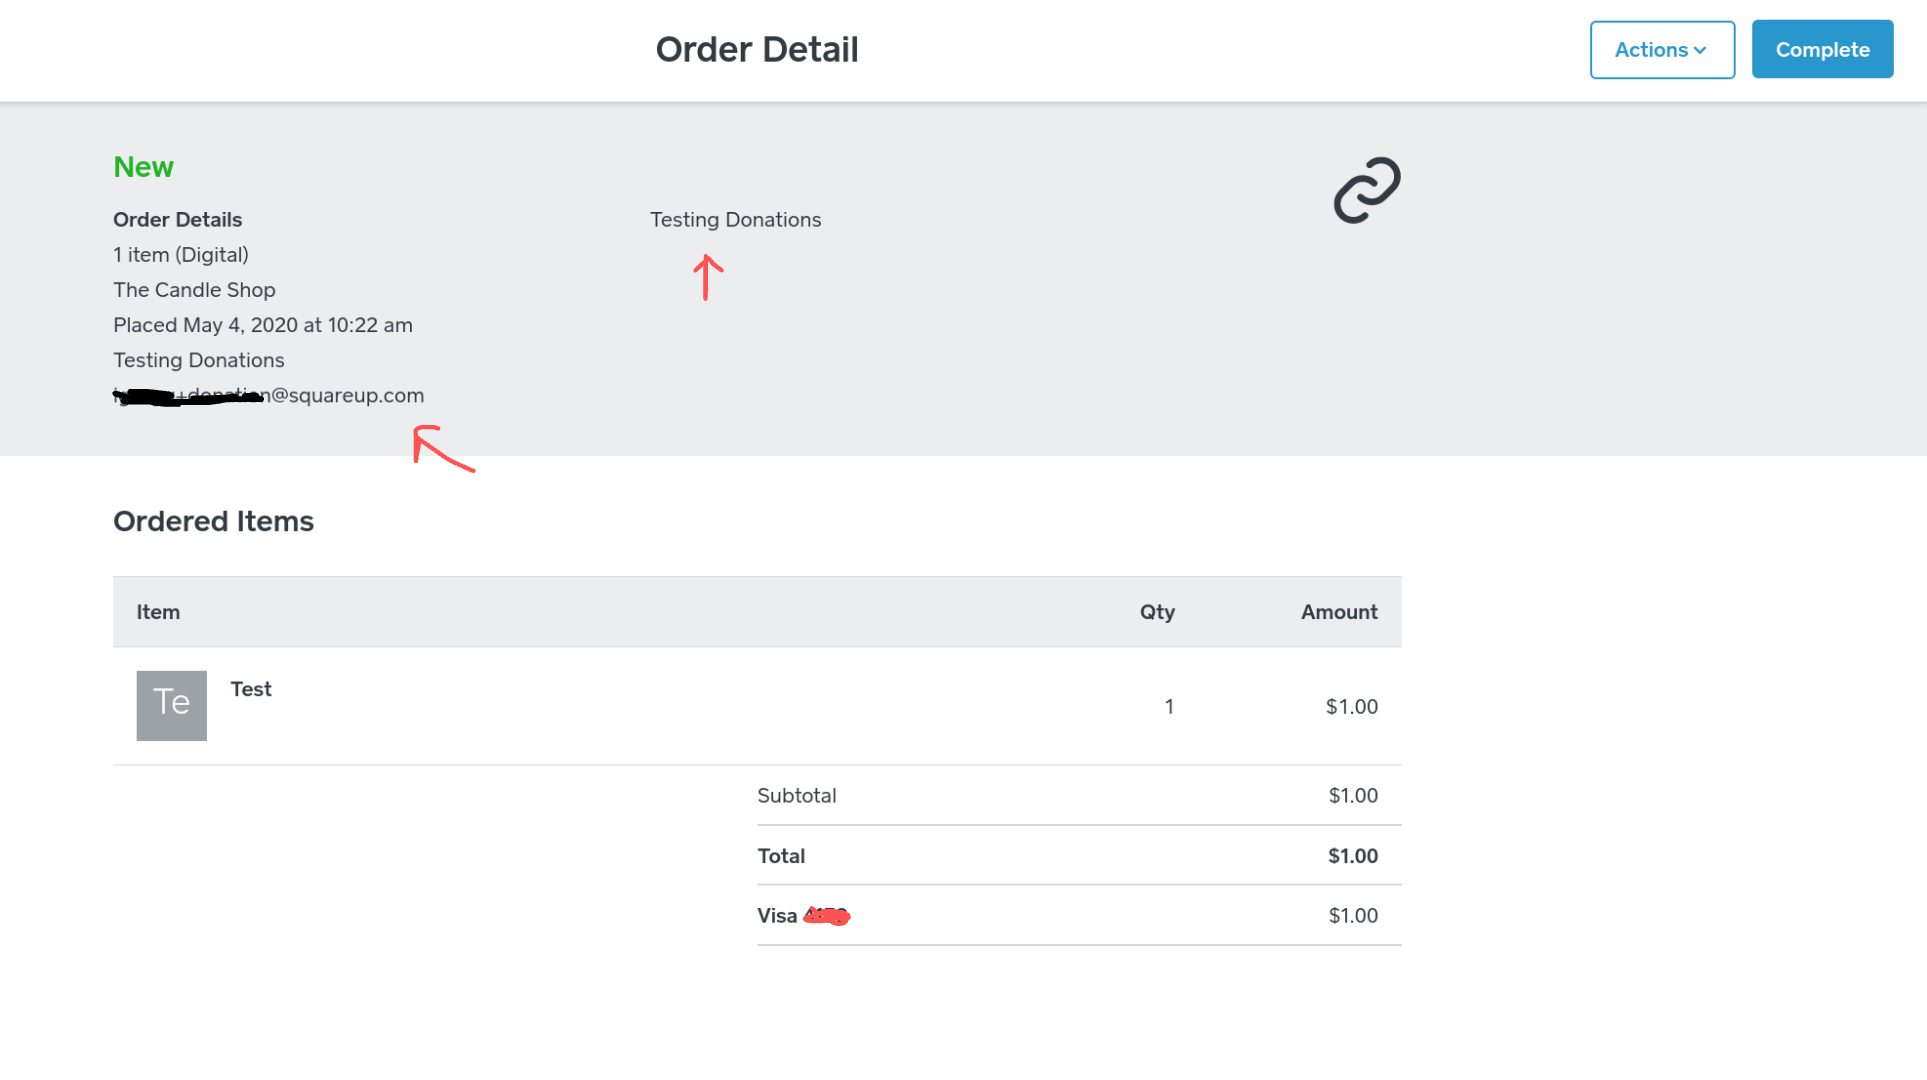The width and height of the screenshot is (1927, 1080).
Task: Select the Test item name
Action: pyautogui.click(x=251, y=689)
